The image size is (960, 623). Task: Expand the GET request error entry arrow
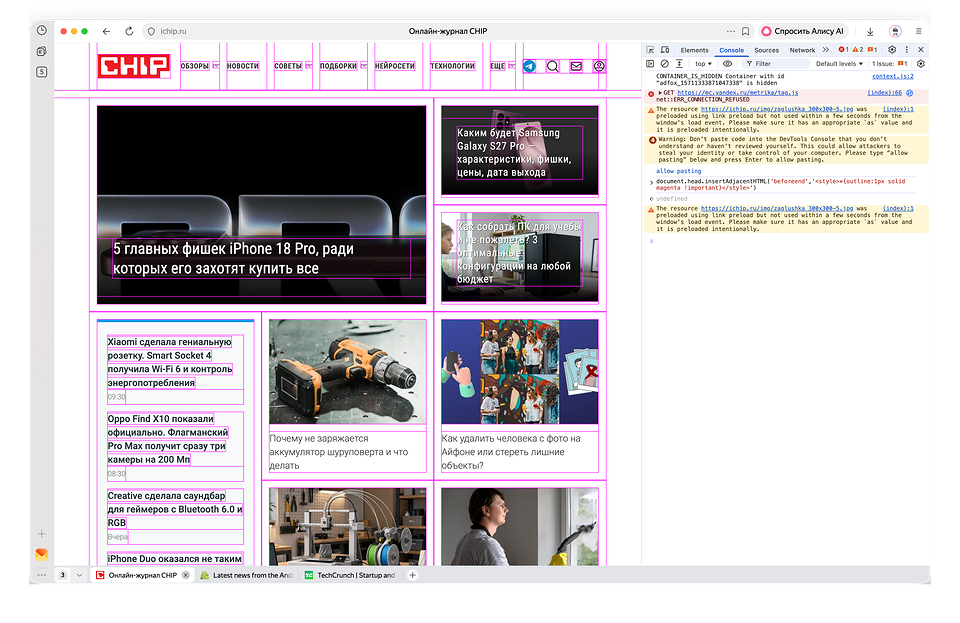click(x=659, y=93)
